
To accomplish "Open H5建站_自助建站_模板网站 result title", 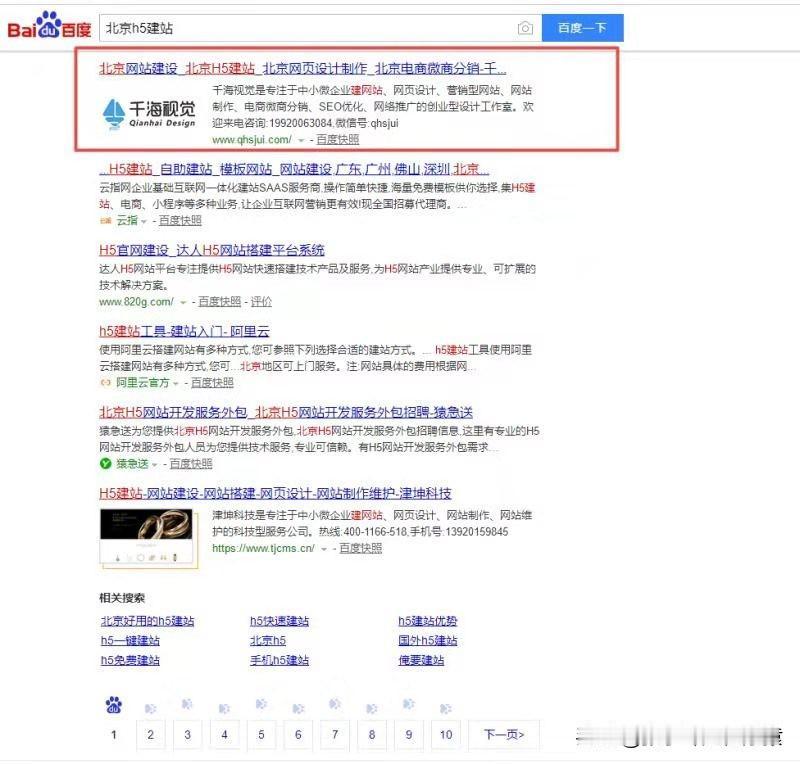I will click(294, 169).
